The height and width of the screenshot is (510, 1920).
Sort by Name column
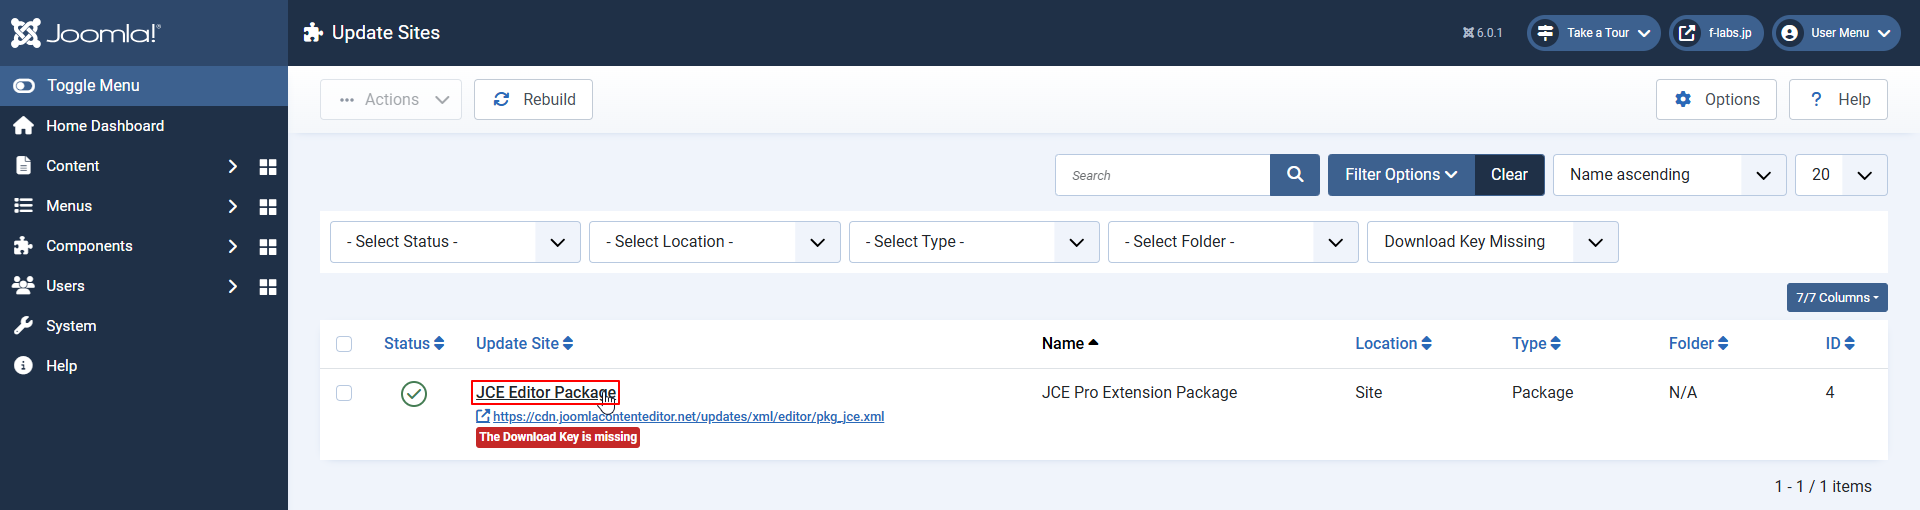(x=1070, y=343)
